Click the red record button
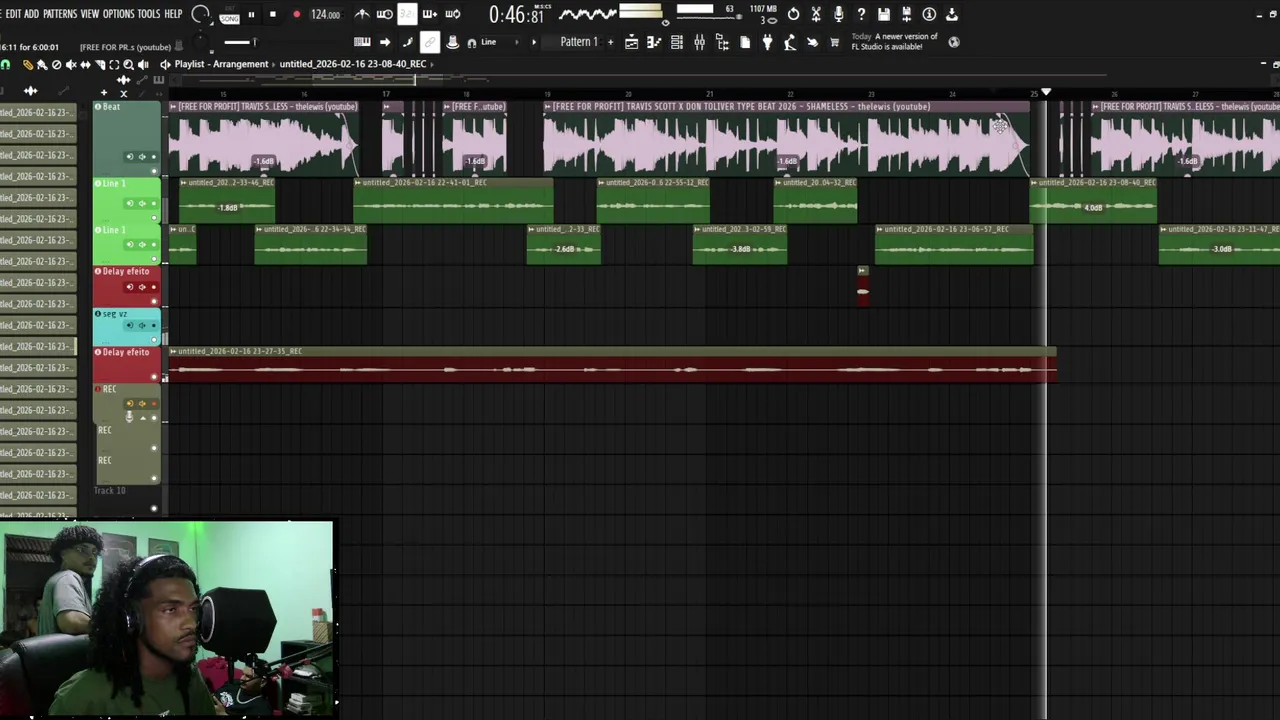Screen dimensions: 1280x720 (296, 14)
